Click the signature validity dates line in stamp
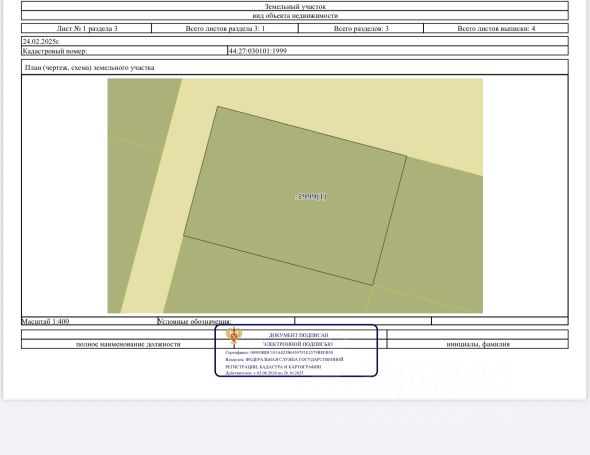 point(264,373)
